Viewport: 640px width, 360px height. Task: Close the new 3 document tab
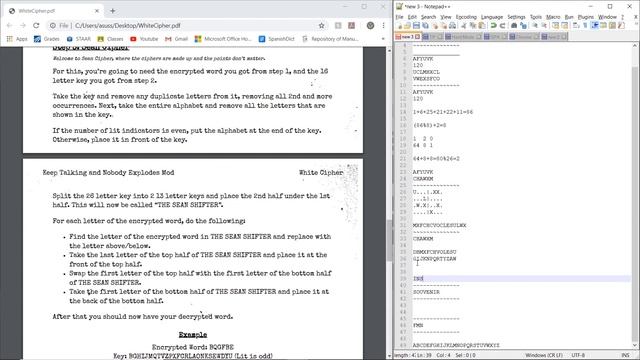pos(417,37)
